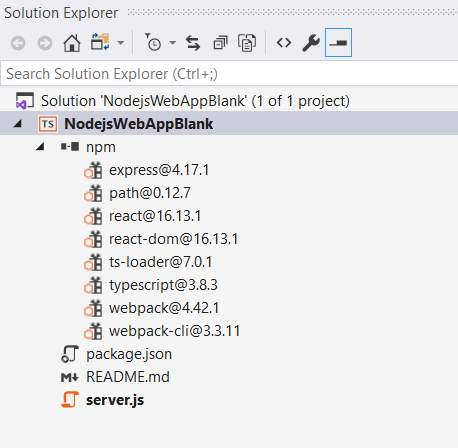
Task: Click the react-dom package icon
Action: 93,239
